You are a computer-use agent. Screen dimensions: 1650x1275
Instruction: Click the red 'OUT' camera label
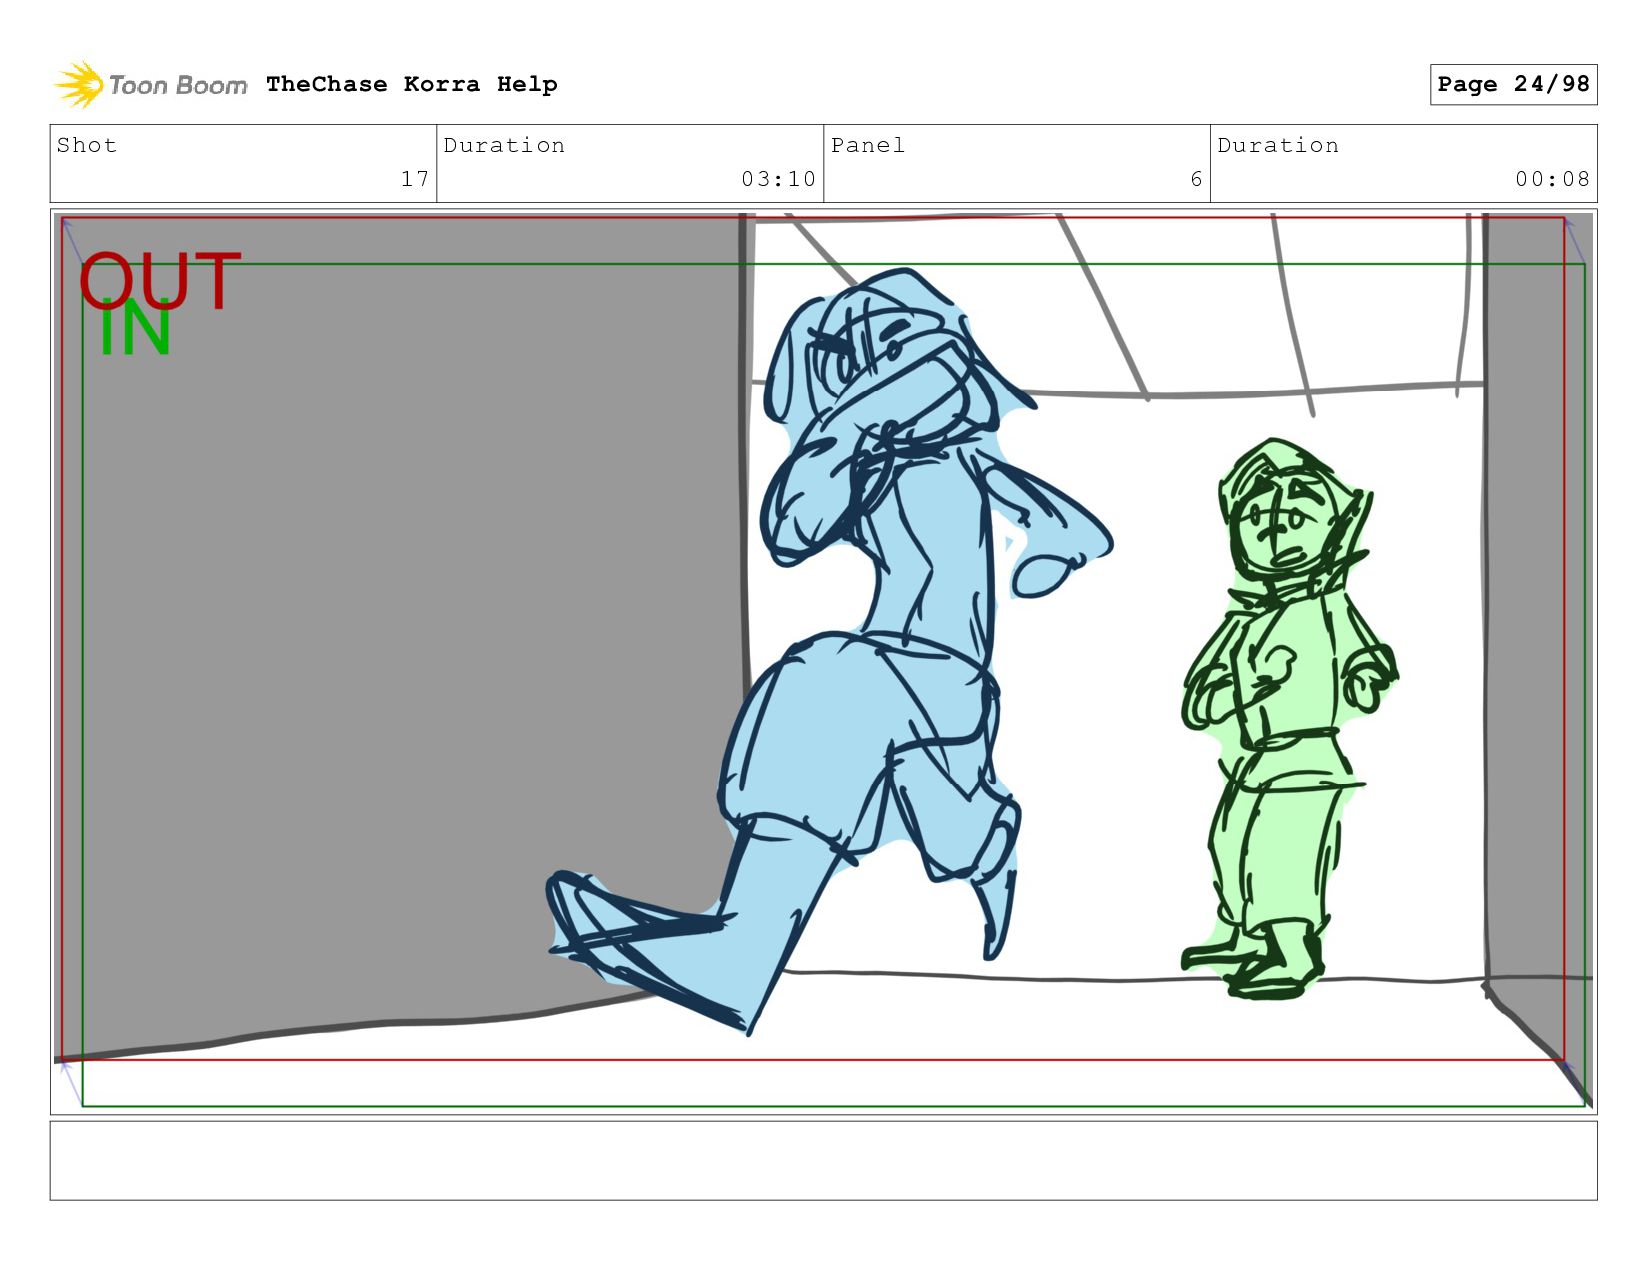click(160, 279)
